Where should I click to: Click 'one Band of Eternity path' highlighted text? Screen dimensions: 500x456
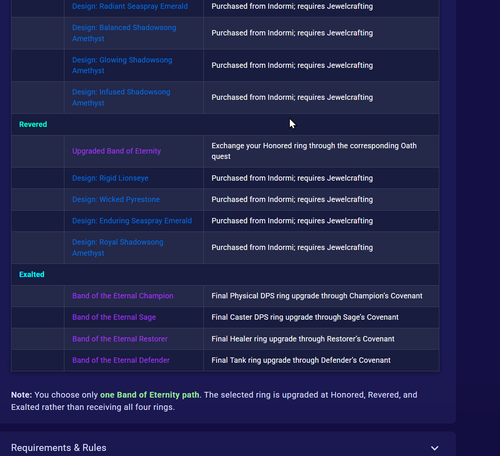pos(150,395)
